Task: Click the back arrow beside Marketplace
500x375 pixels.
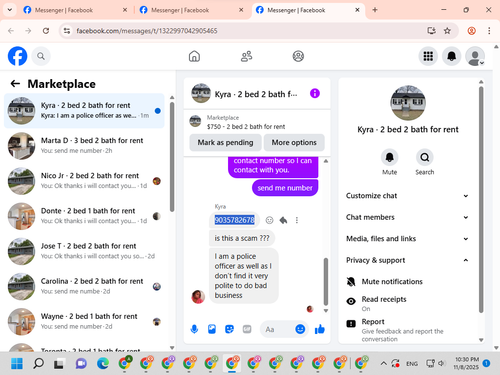Action: [15, 84]
